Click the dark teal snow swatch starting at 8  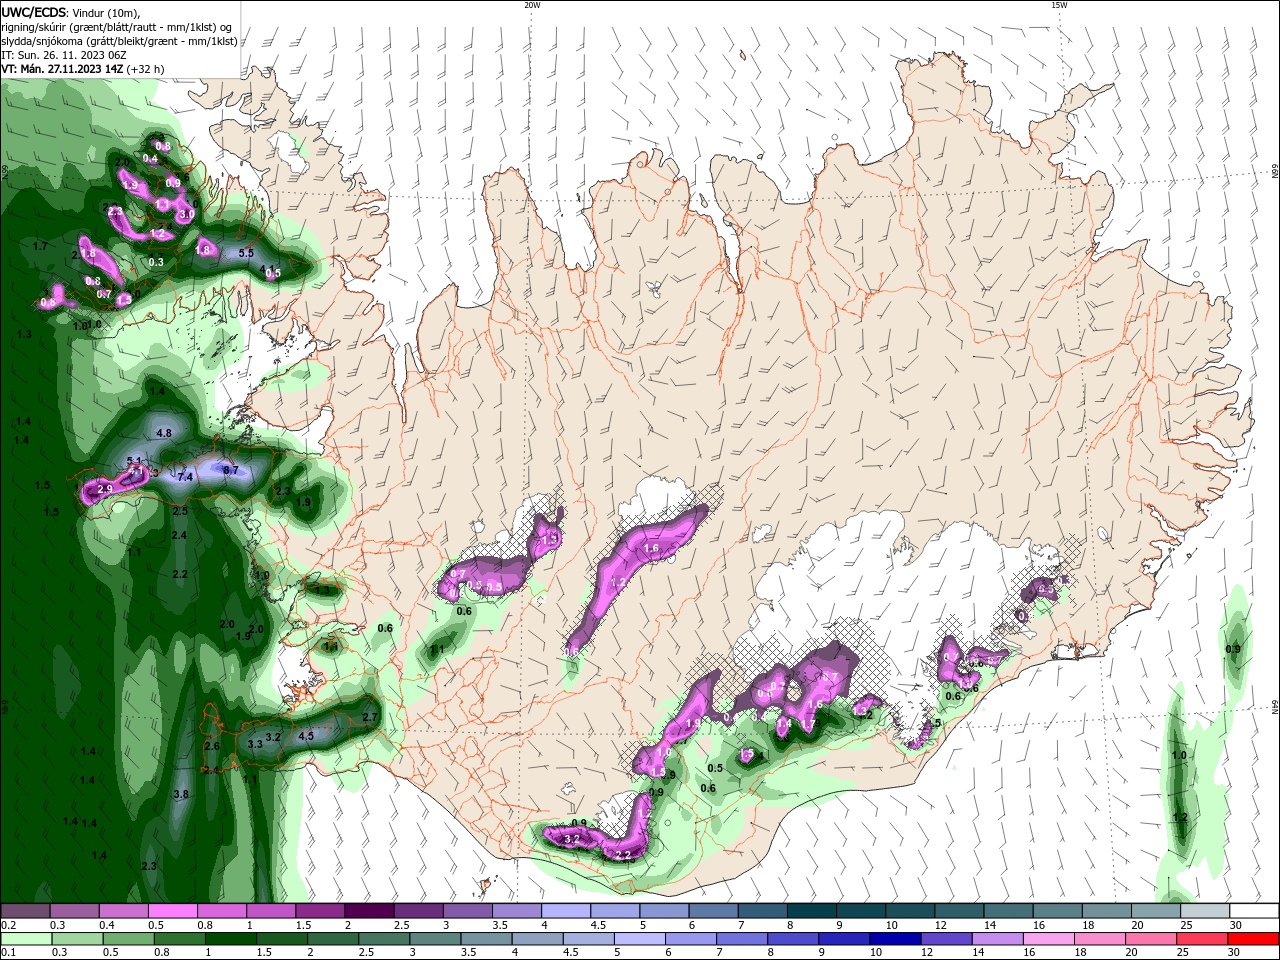(811, 911)
